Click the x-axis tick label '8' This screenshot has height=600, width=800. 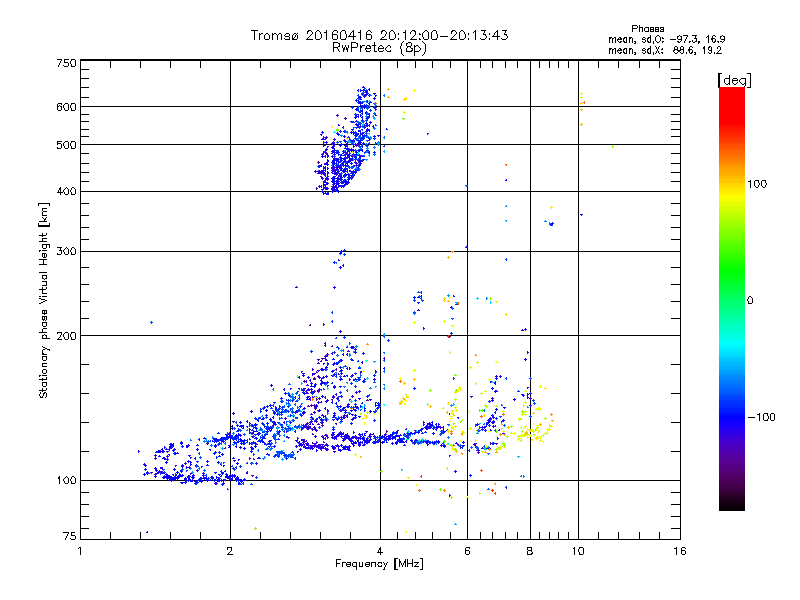[x=530, y=551]
